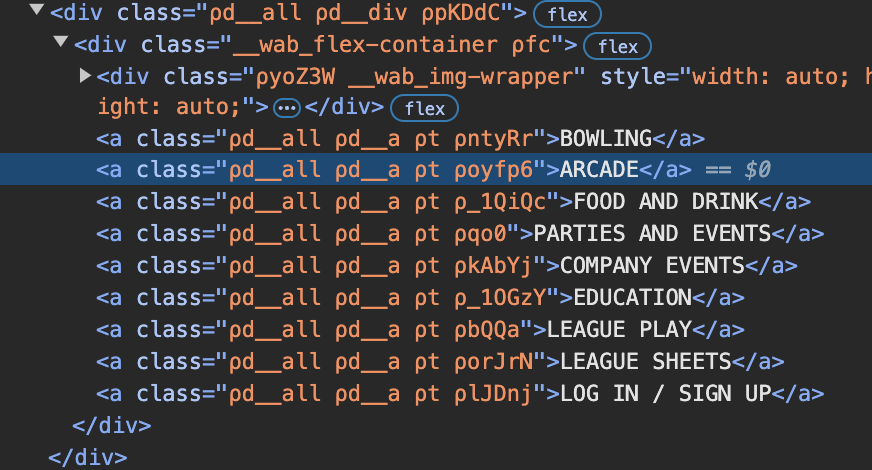
Task: Select the PARTIES AND EVENTS anchor
Action: [x=652, y=233]
